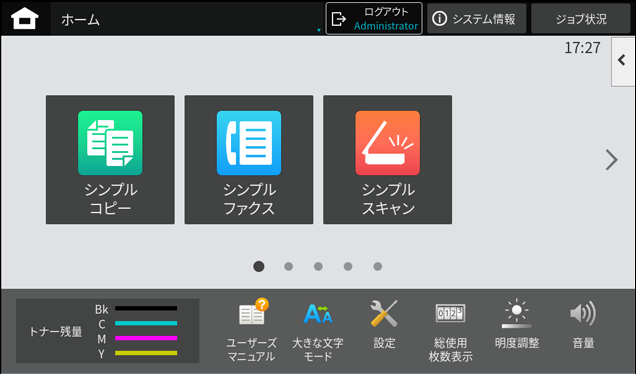Open Simple Scan (シンプルスキャン)
Image resolution: width=636 pixels, height=374 pixels.
point(387,159)
